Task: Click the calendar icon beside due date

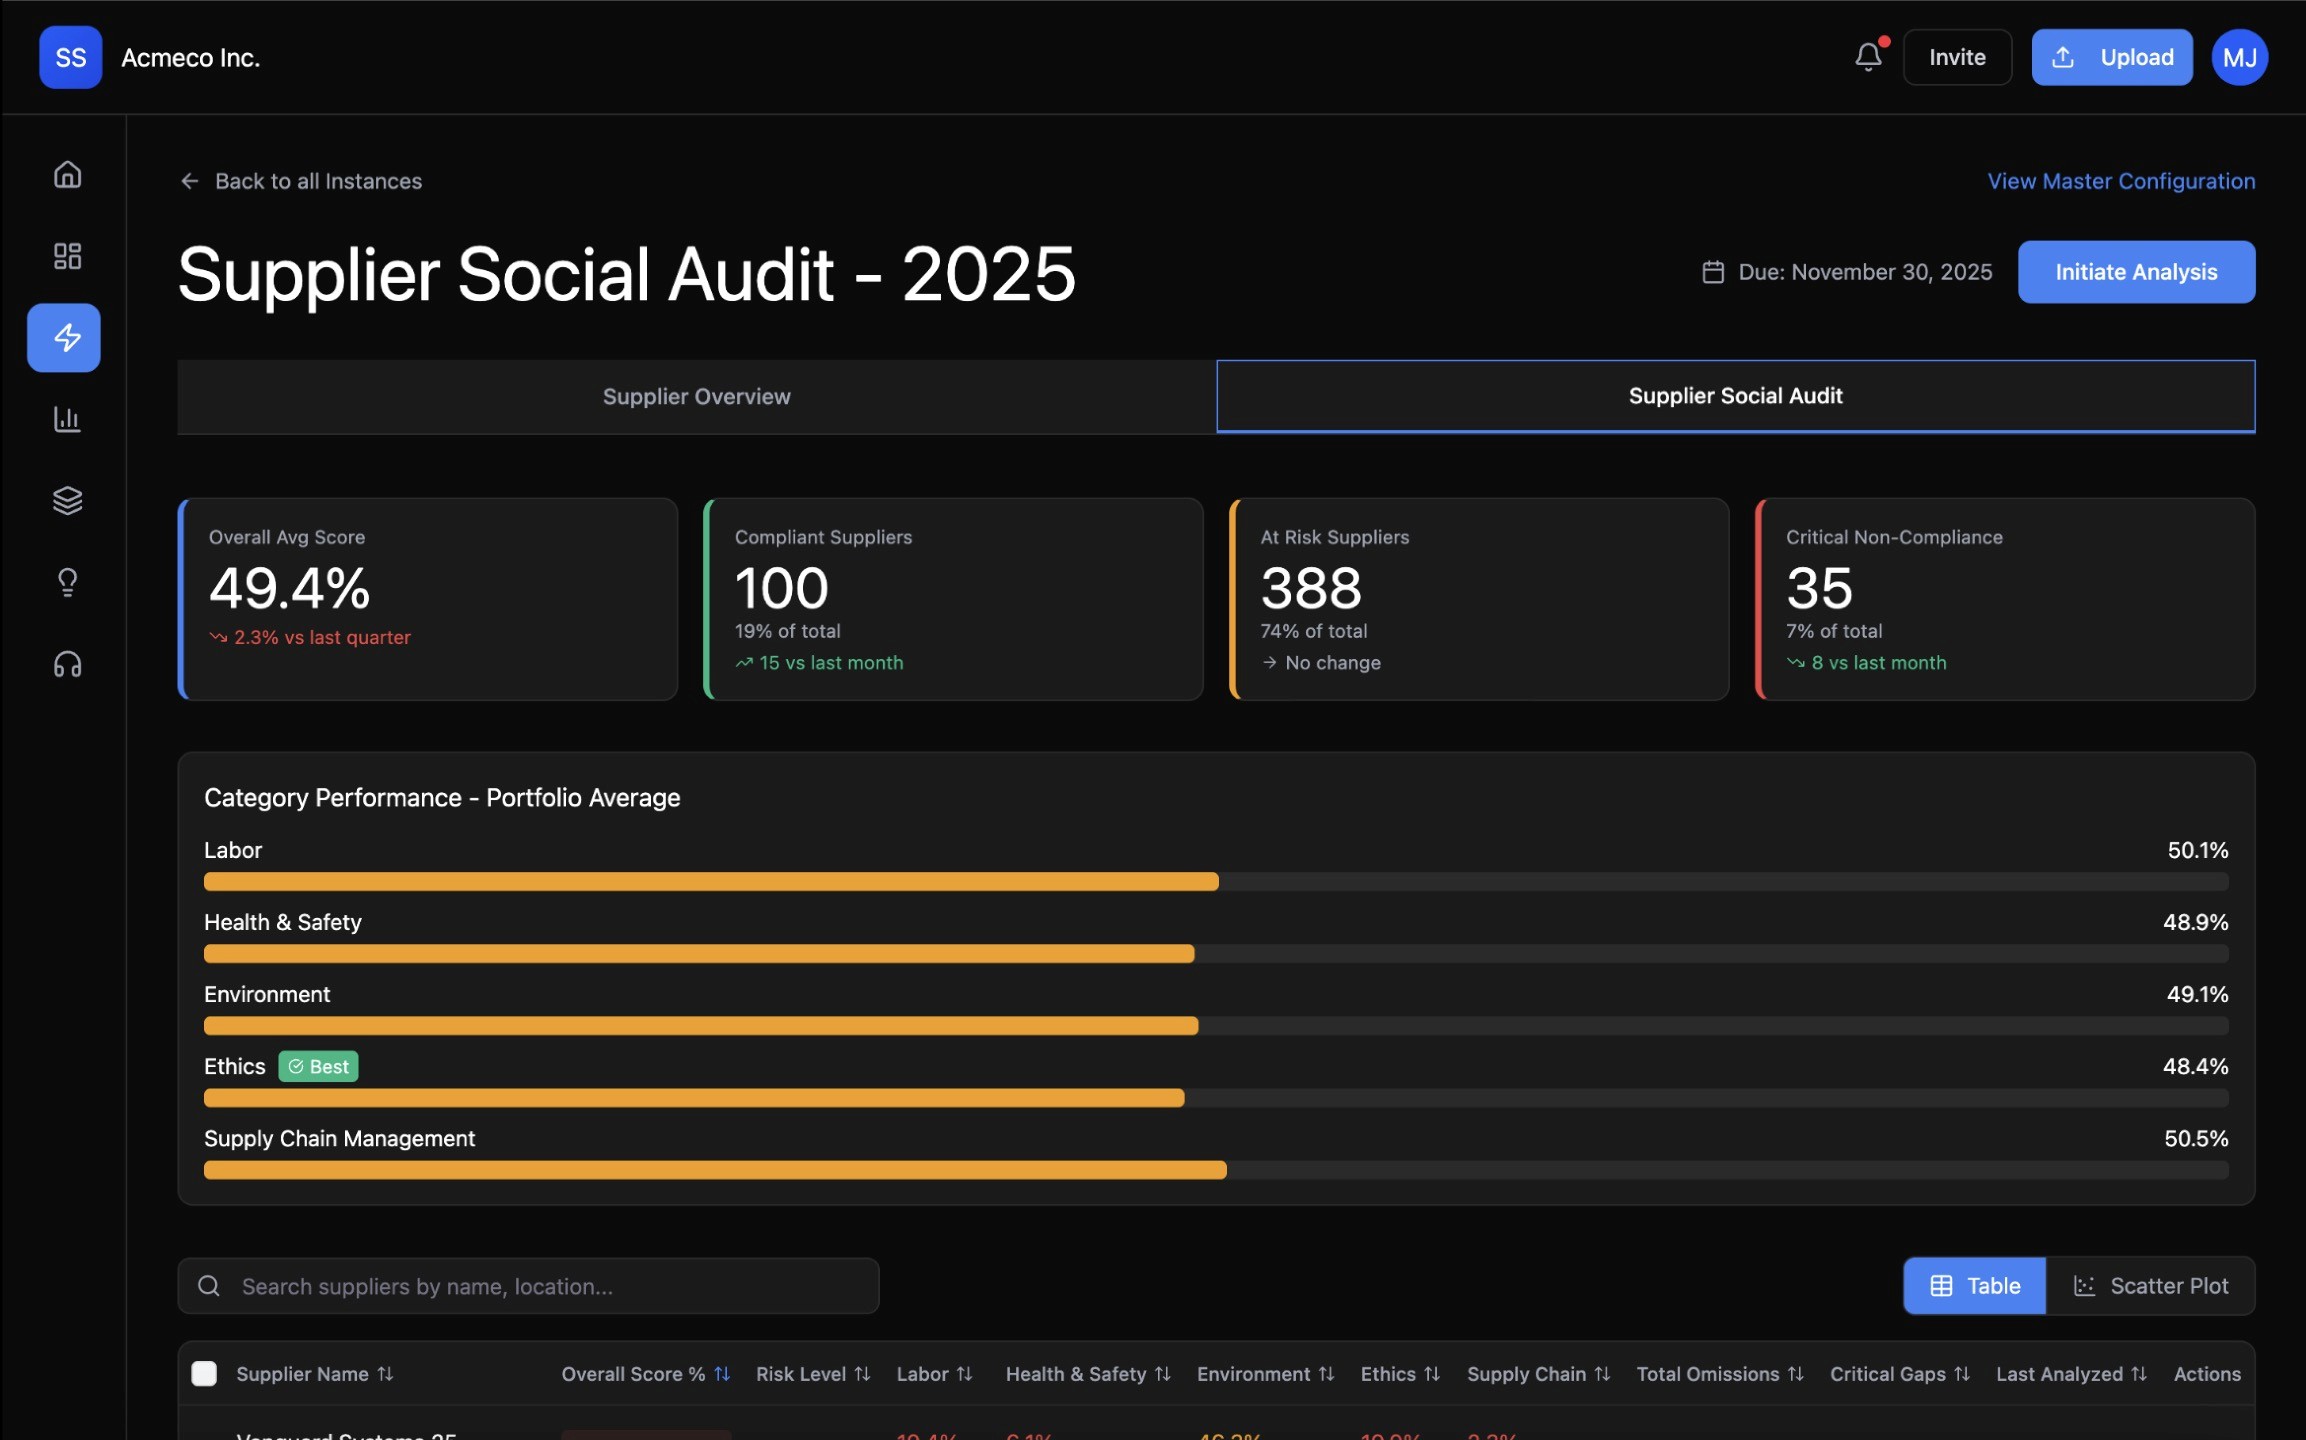Action: point(1713,272)
